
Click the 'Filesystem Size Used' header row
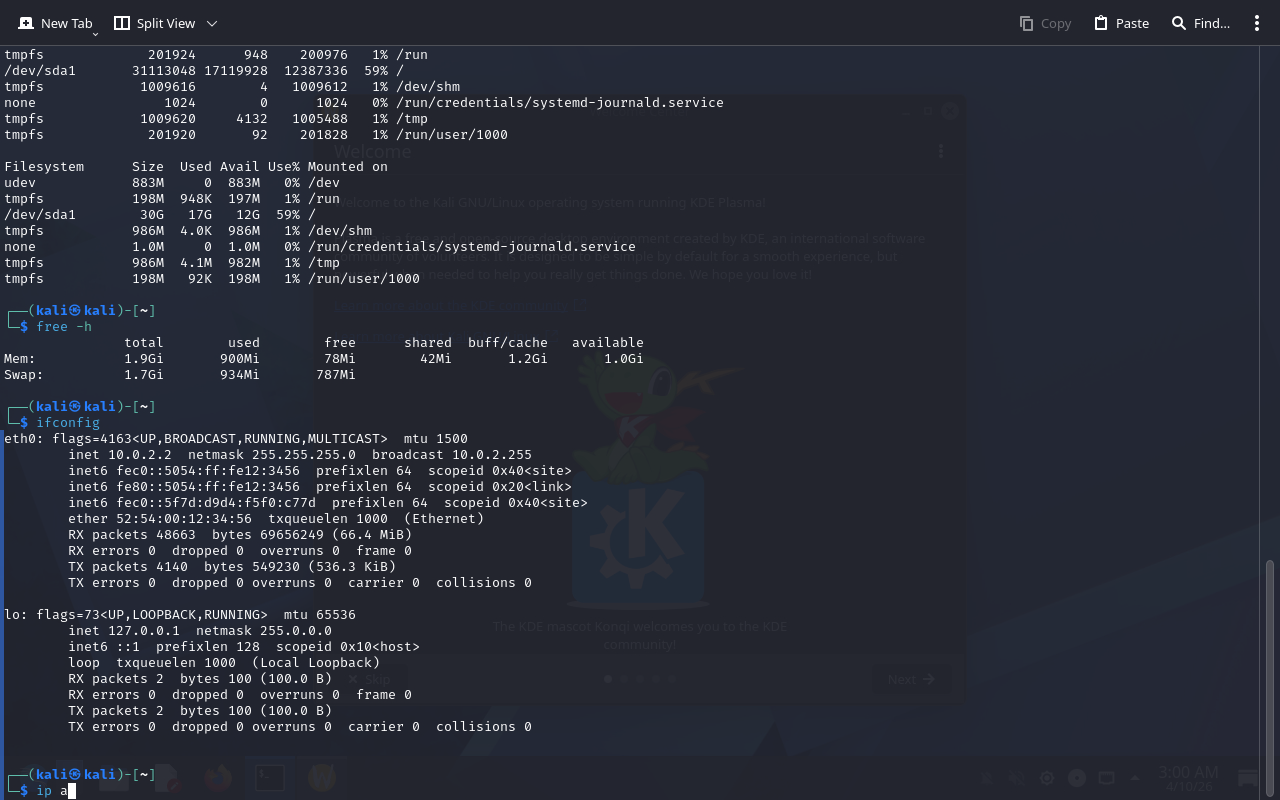(x=196, y=167)
